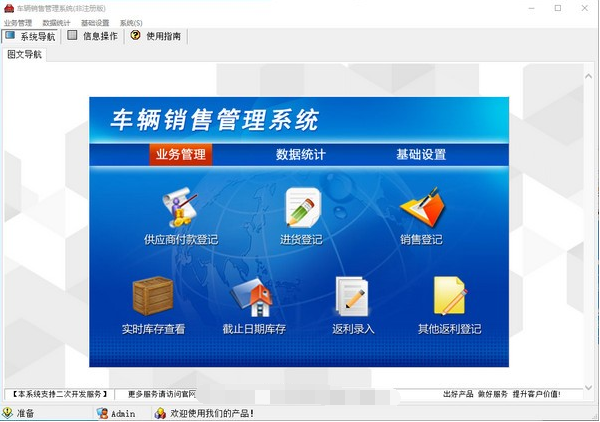Close the 车辆销售管理系统 window
The width and height of the screenshot is (600, 422).
[x=585, y=8]
